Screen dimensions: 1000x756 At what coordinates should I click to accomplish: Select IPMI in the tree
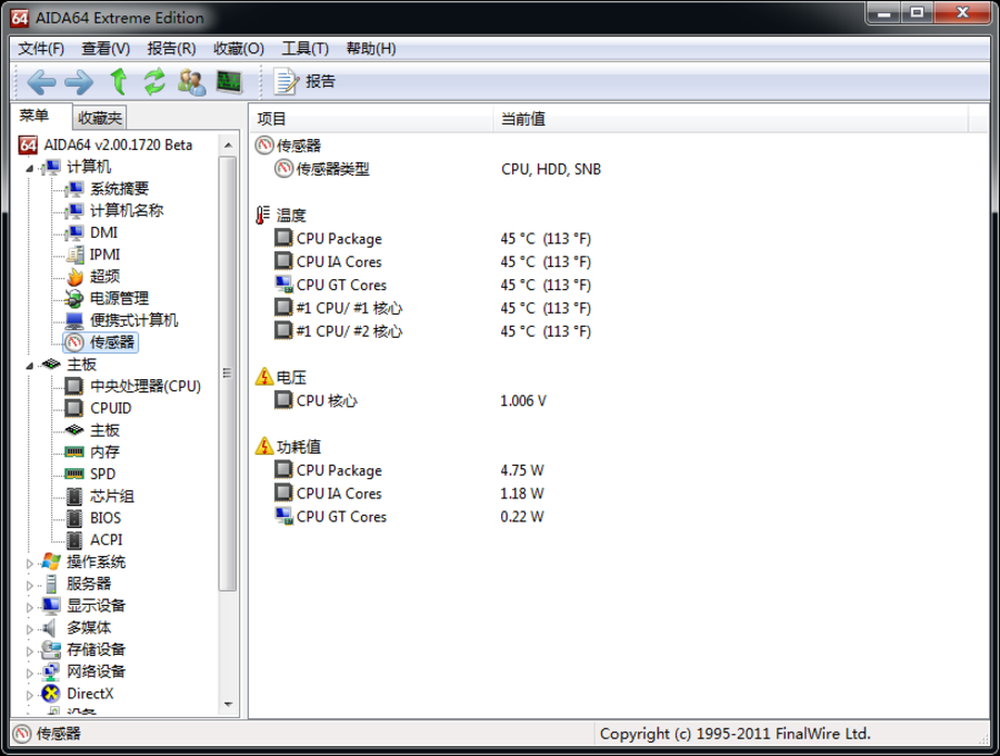tap(105, 255)
